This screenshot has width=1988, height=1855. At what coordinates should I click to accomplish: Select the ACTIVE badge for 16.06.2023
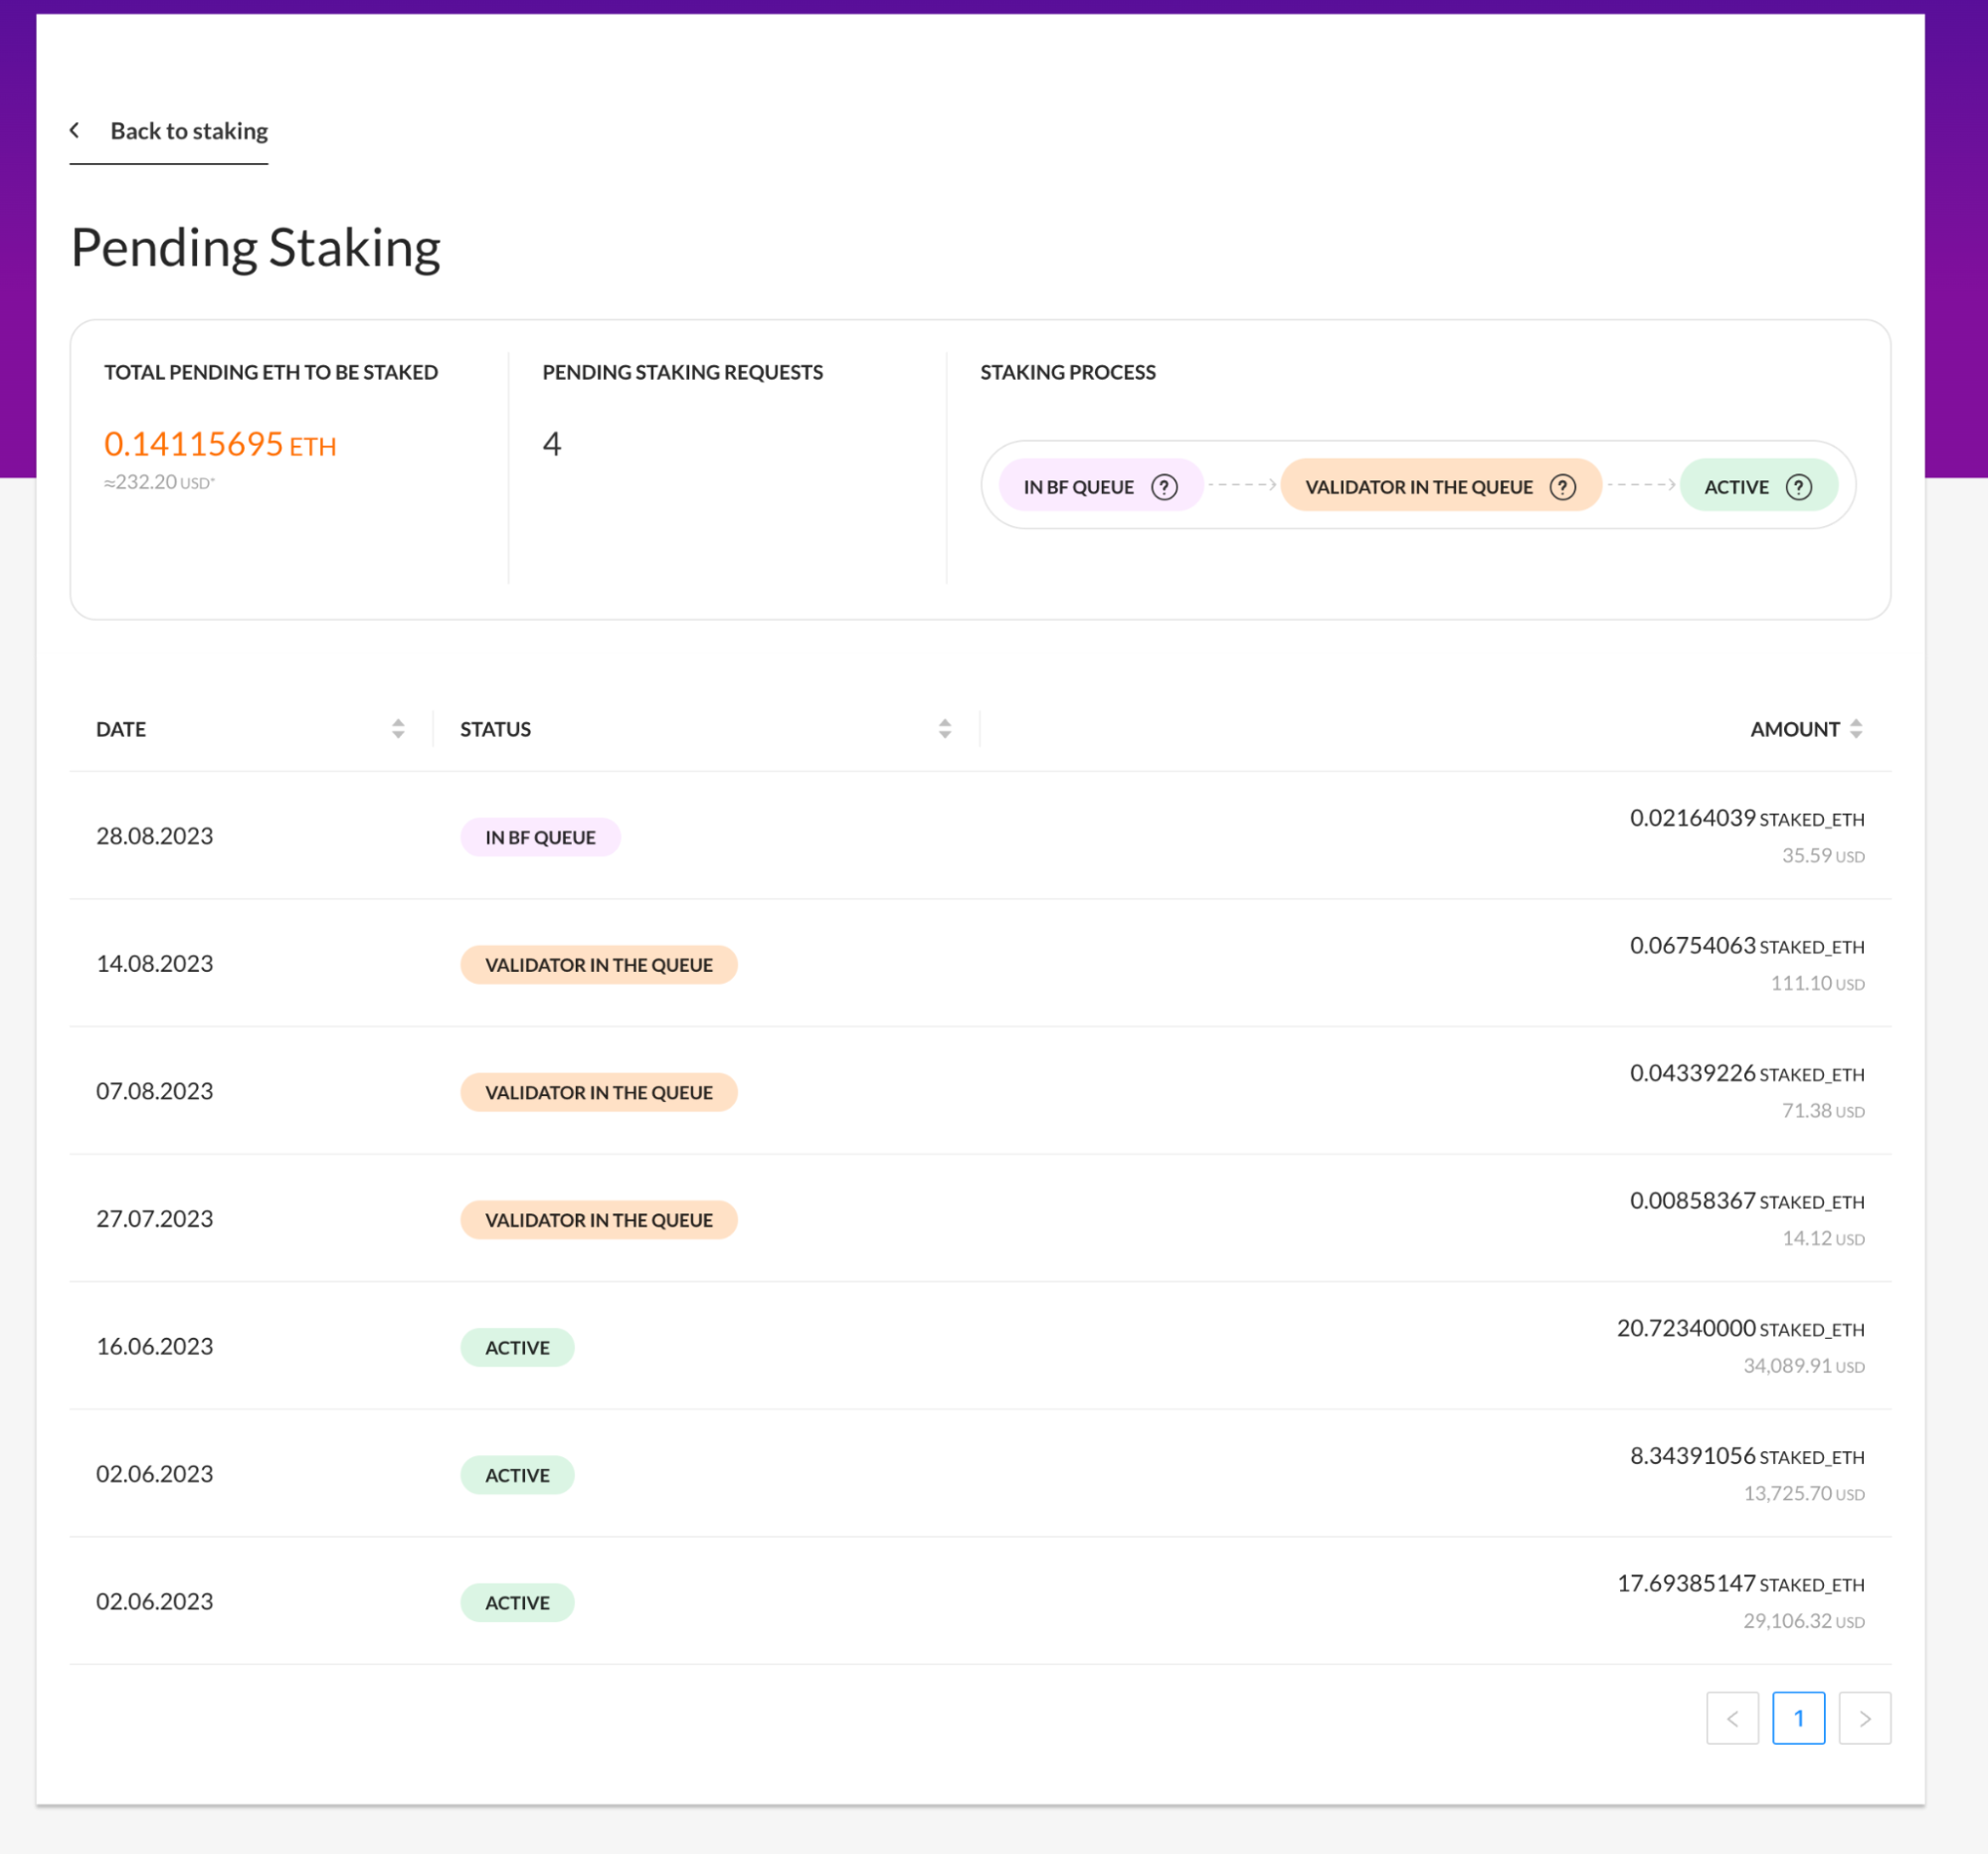click(x=517, y=1347)
